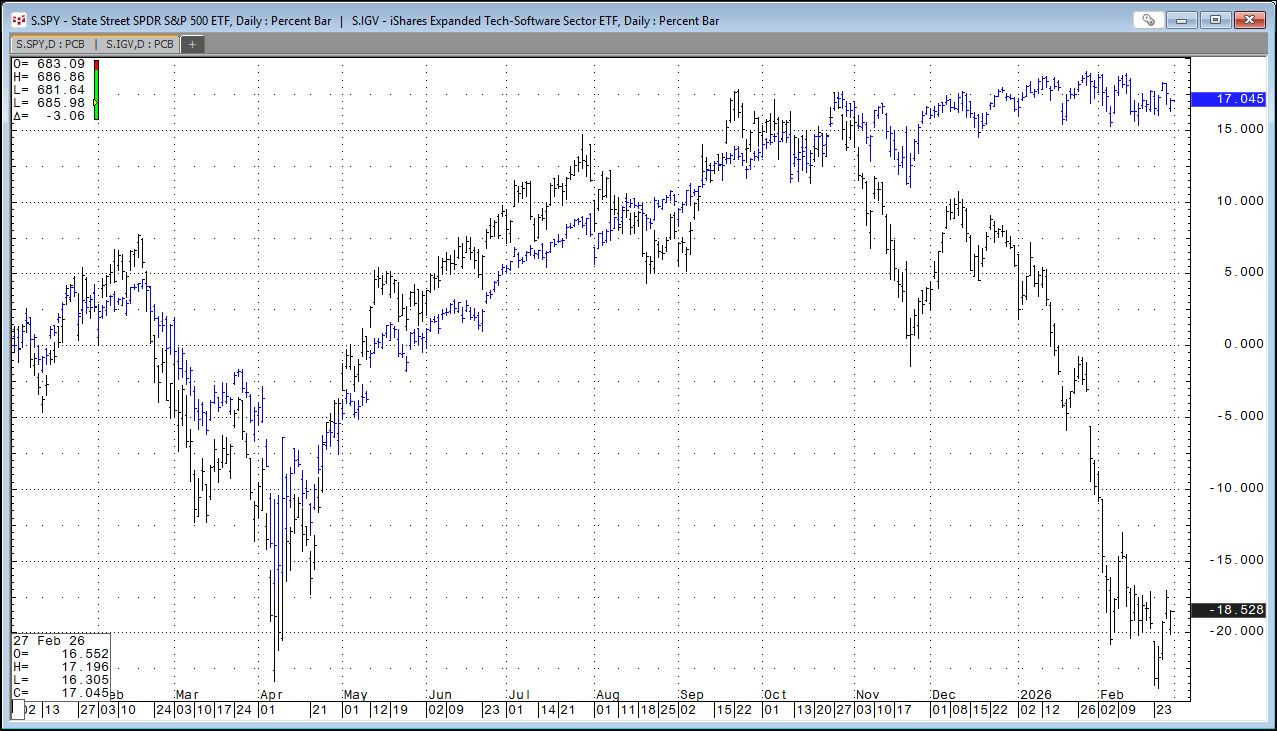
Task: Click the black -18.528 price label
Action: click(x=1237, y=609)
